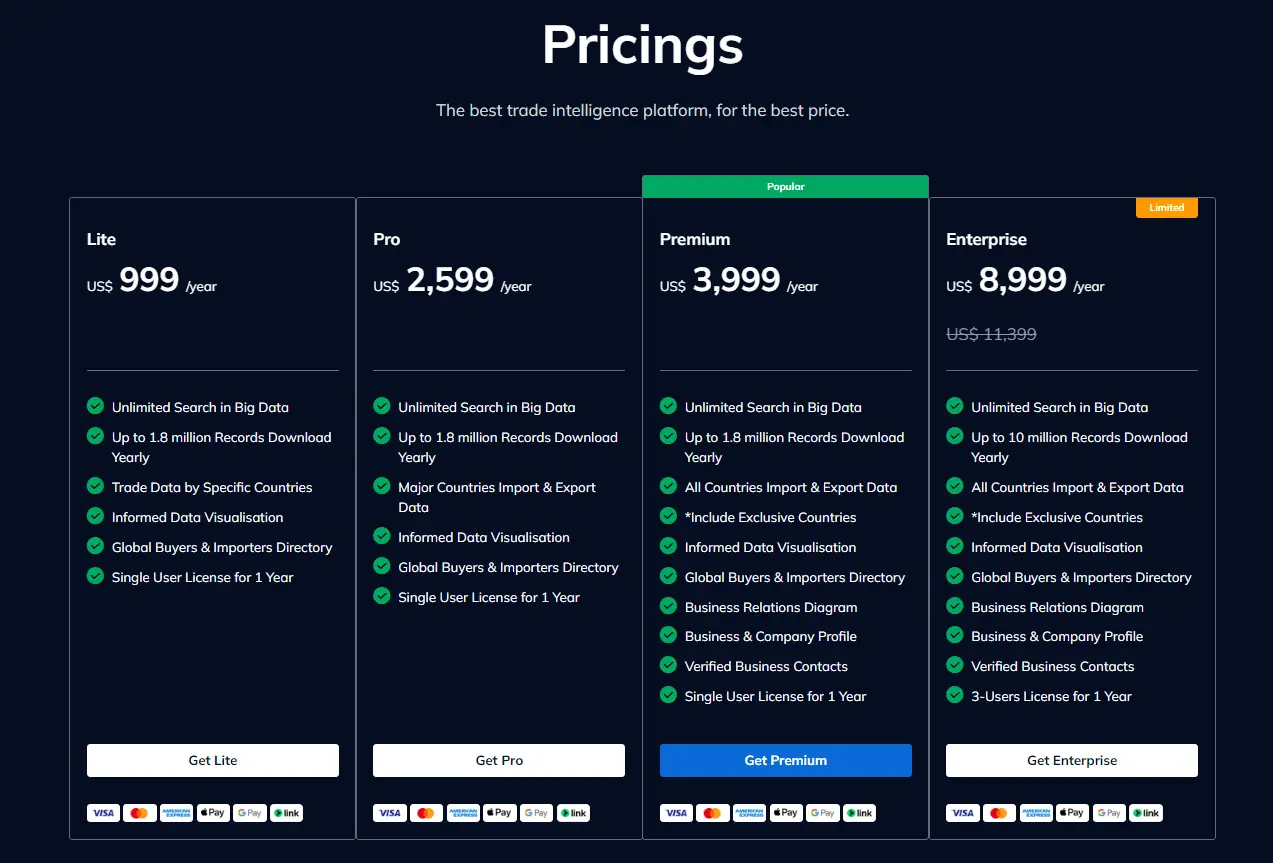Click the 'best trade intelligence platform' subtitle
This screenshot has height=863, width=1273.
(x=642, y=110)
